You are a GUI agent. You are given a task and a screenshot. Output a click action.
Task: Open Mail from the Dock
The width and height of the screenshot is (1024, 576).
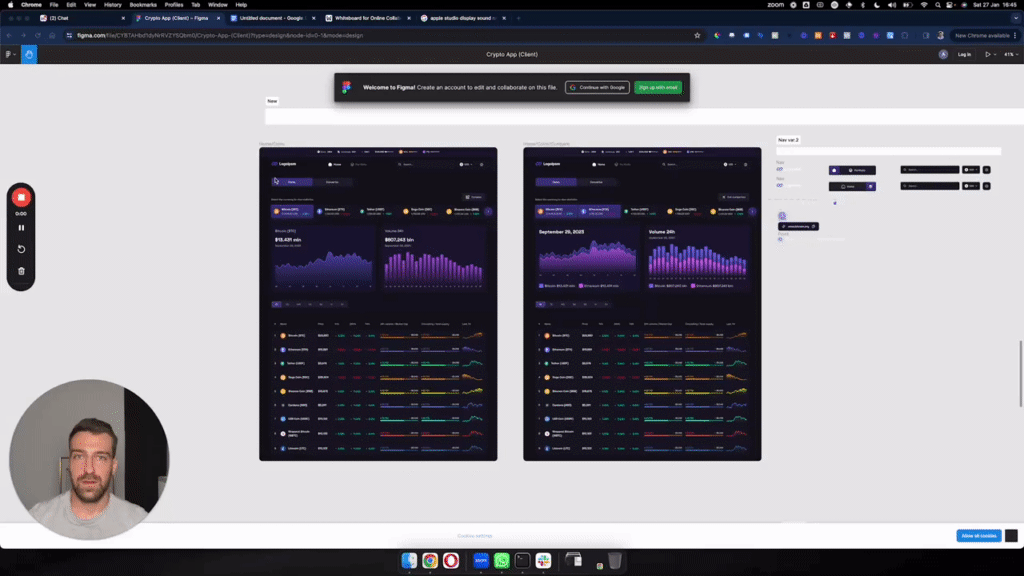pos(480,562)
